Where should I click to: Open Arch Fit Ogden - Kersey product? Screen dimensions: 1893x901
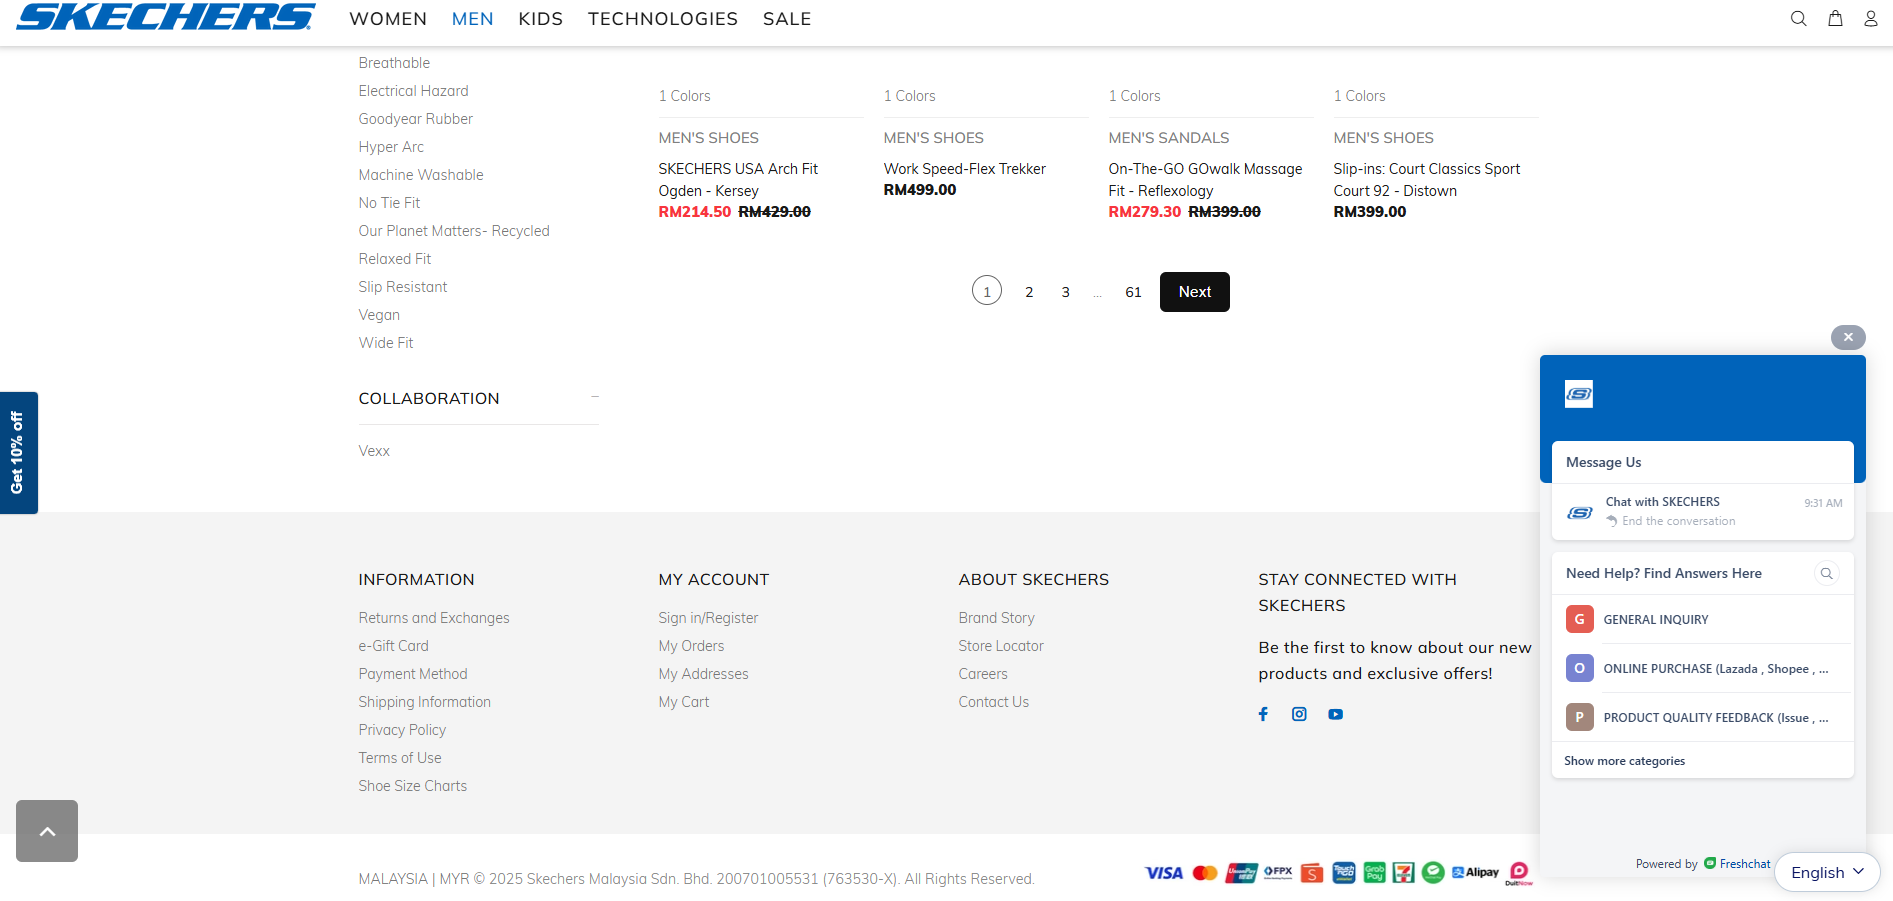pyautogui.click(x=738, y=180)
